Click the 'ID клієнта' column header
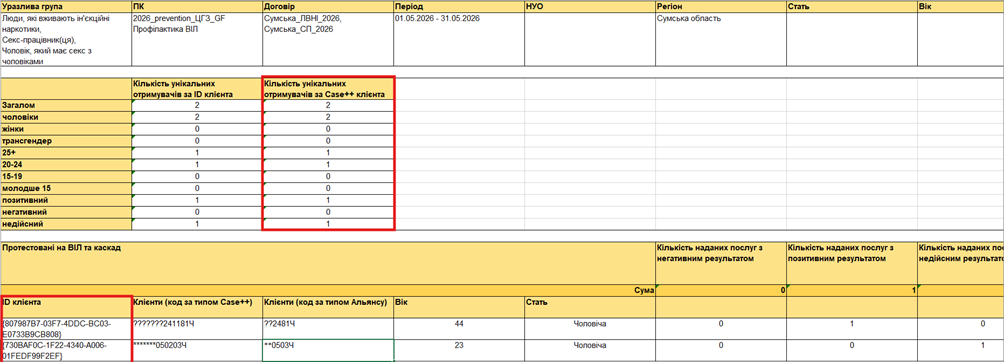This screenshot has height=362, width=1004. click(x=66, y=307)
